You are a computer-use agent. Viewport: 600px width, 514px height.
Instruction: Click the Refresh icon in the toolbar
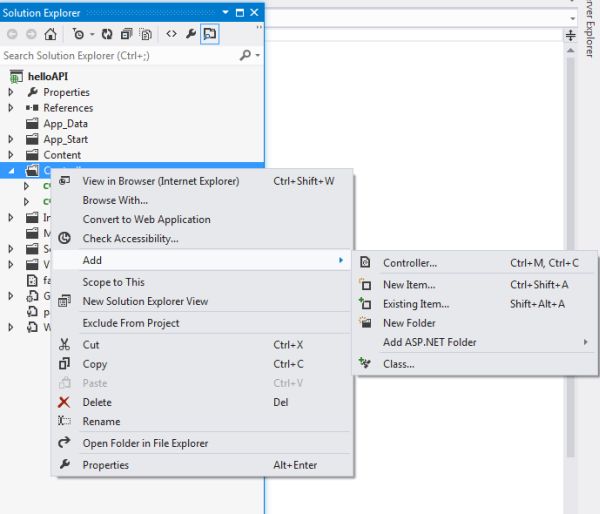[107, 34]
